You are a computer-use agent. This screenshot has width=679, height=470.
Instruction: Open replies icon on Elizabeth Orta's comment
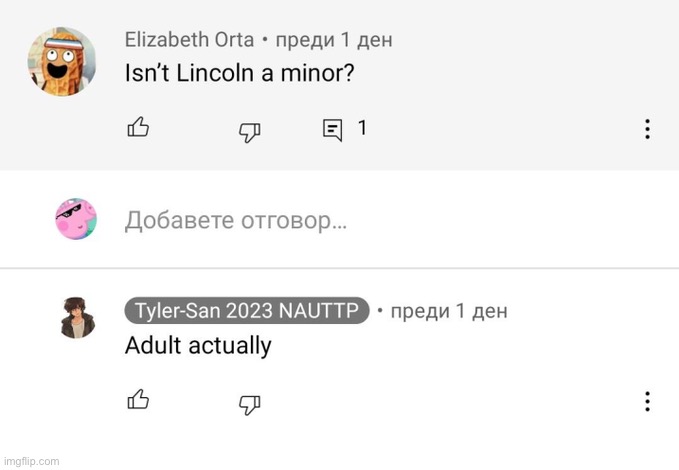click(x=333, y=130)
